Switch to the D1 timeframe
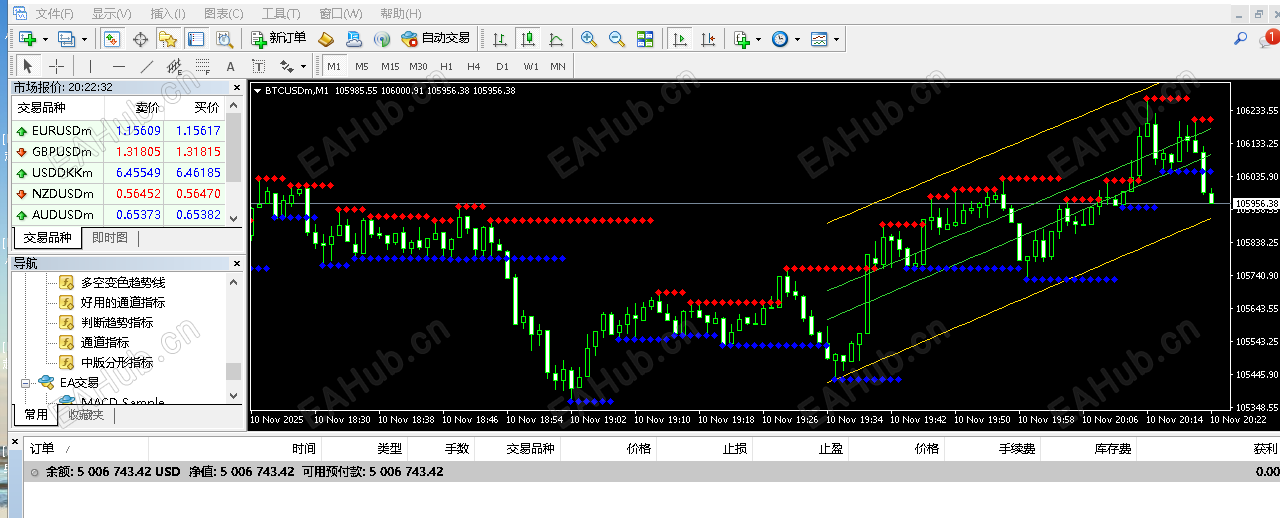The width and height of the screenshot is (1280, 518). (x=502, y=66)
